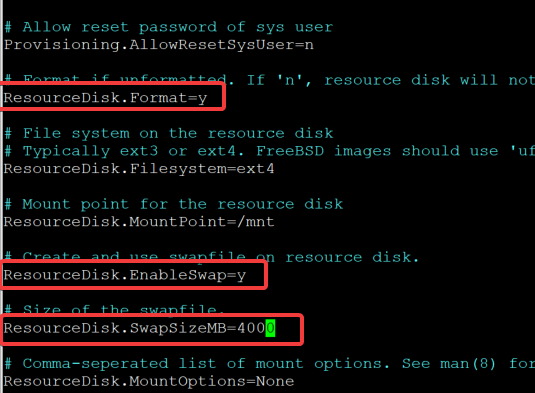
Task: Click the 'File system on the resource disk' comment
Action: (x=169, y=133)
